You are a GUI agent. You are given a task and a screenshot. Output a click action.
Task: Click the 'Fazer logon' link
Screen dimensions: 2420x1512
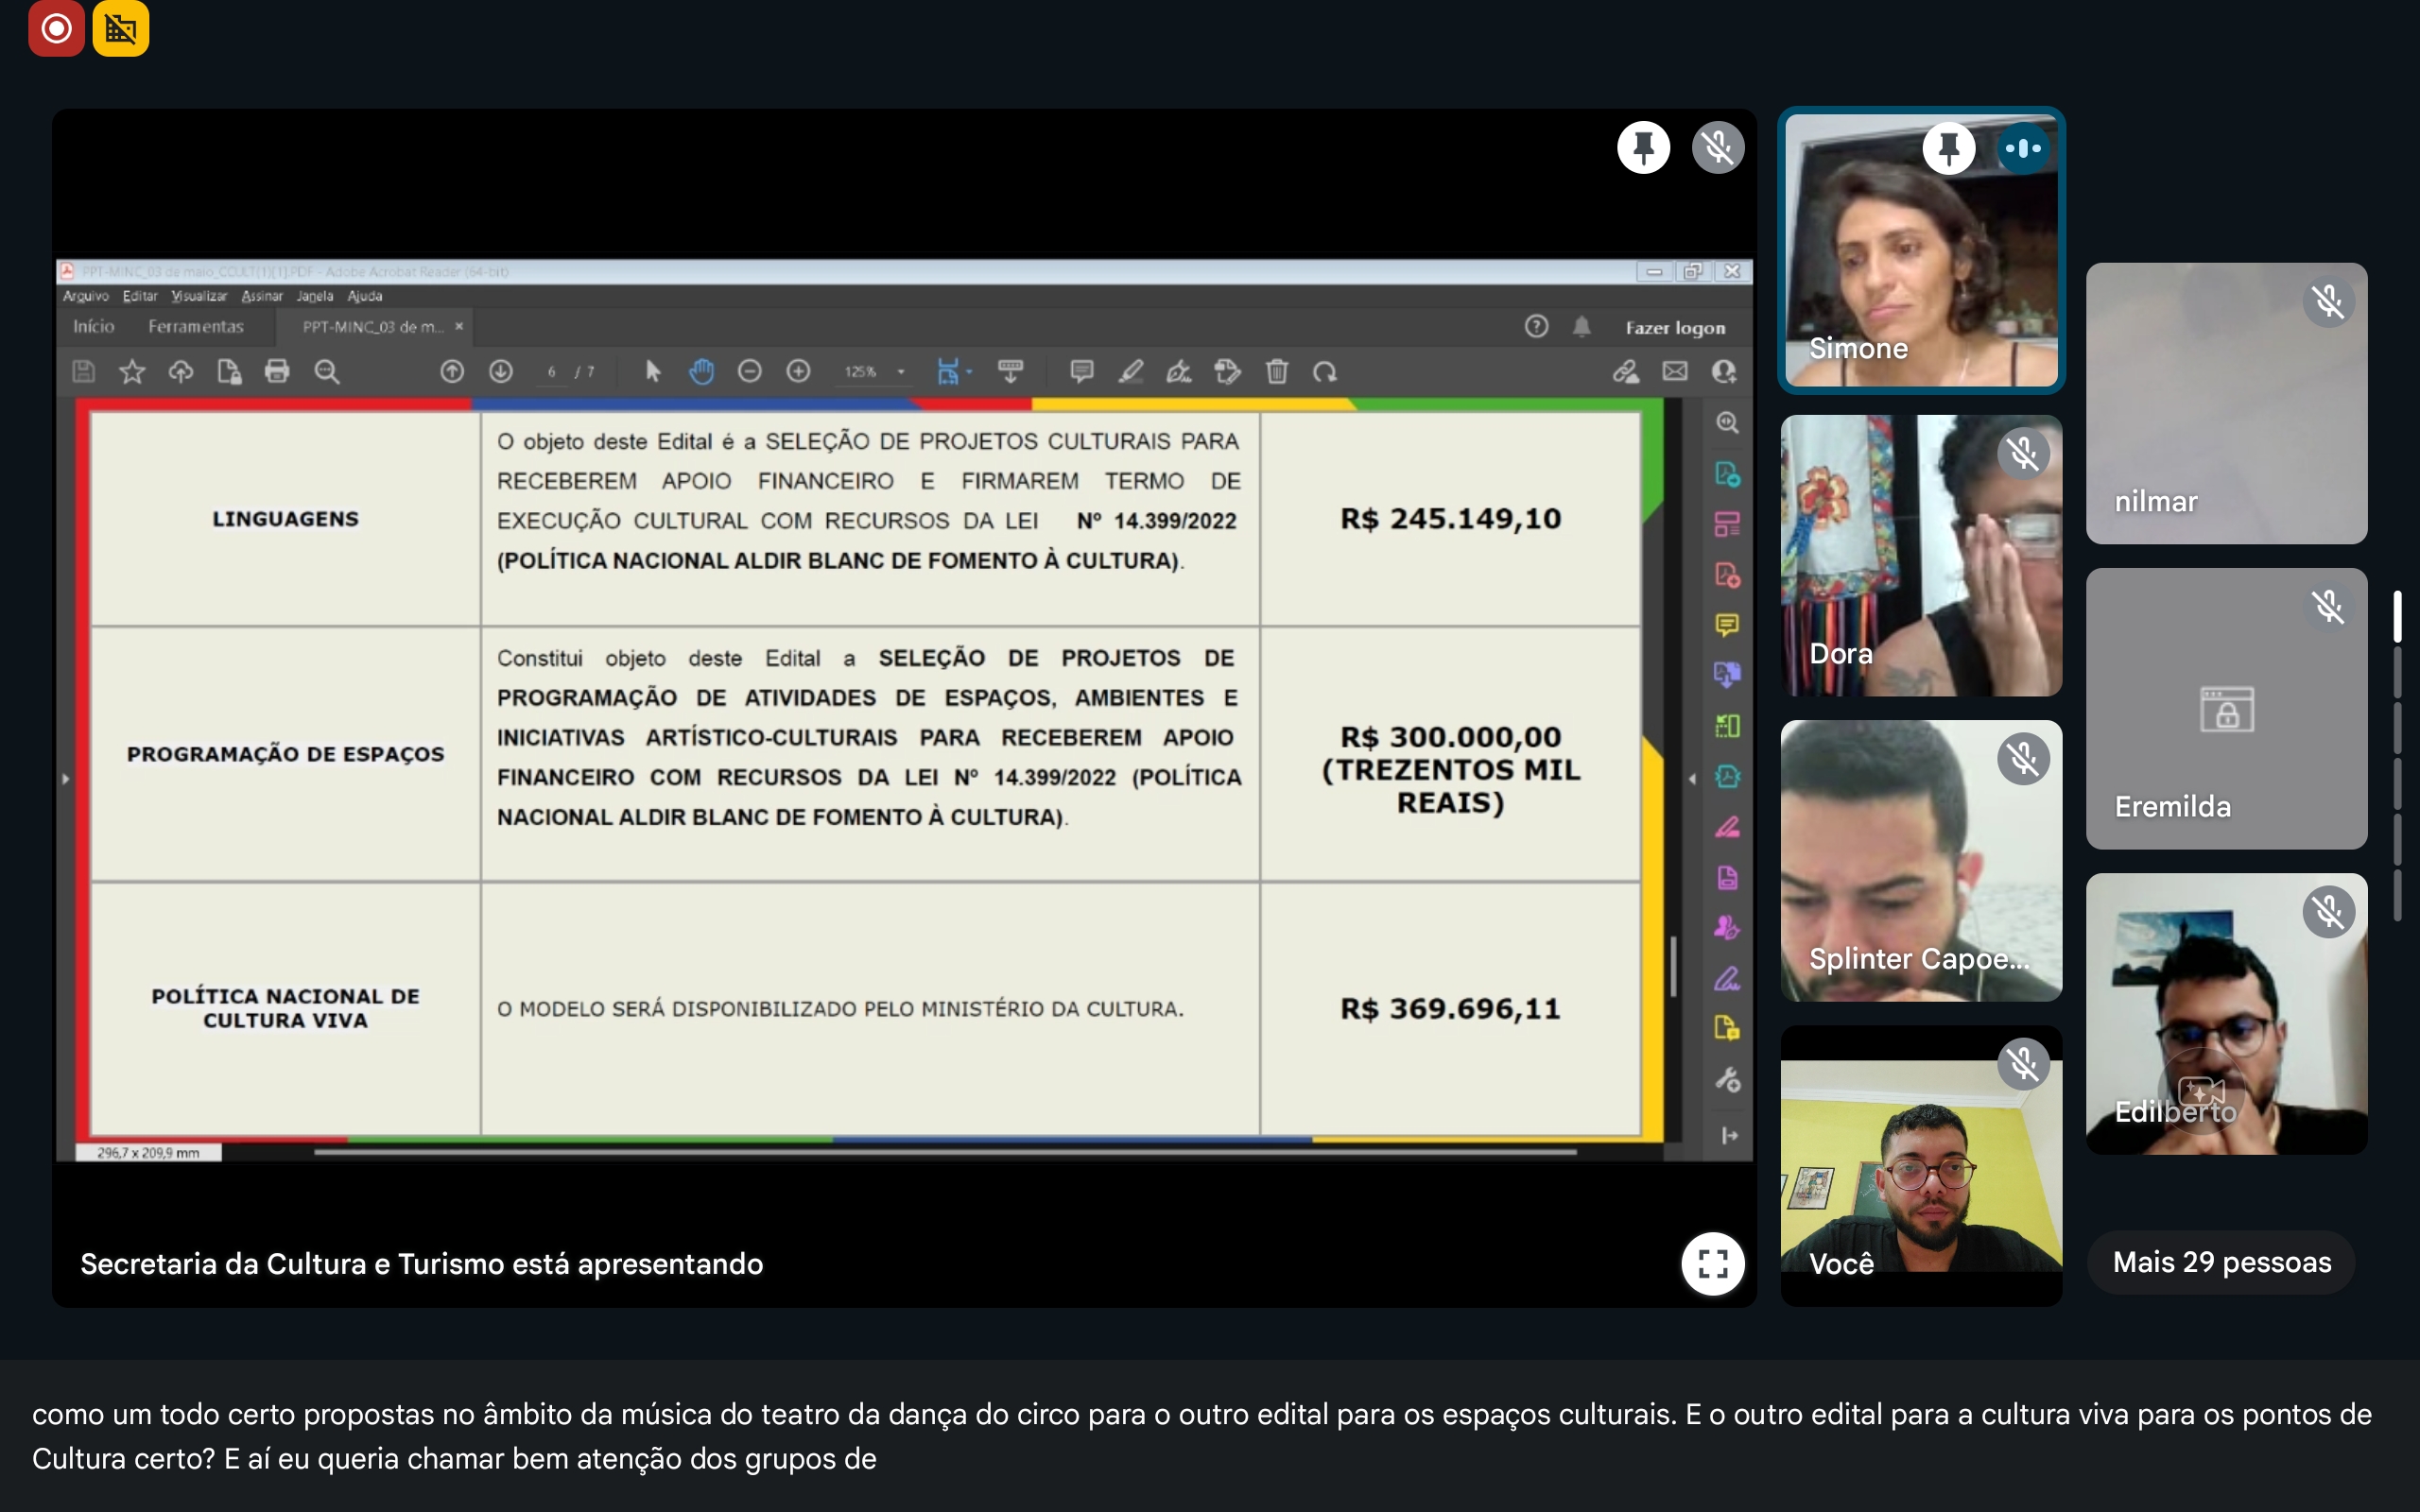[1675, 328]
